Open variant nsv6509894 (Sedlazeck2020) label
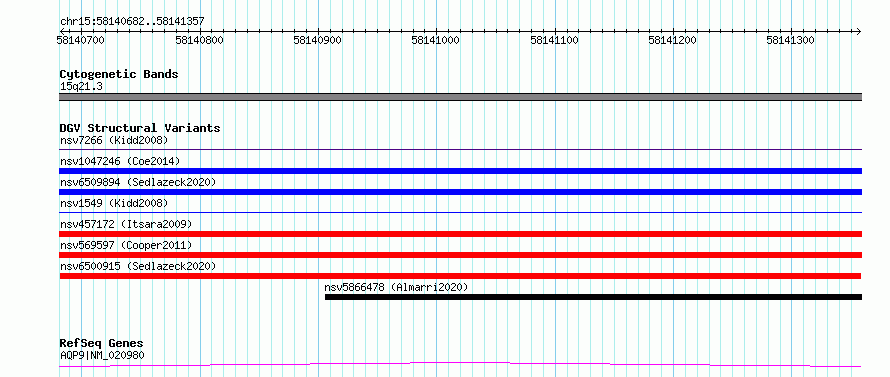Image resolution: width=890 pixels, height=377 pixels. tap(138, 182)
